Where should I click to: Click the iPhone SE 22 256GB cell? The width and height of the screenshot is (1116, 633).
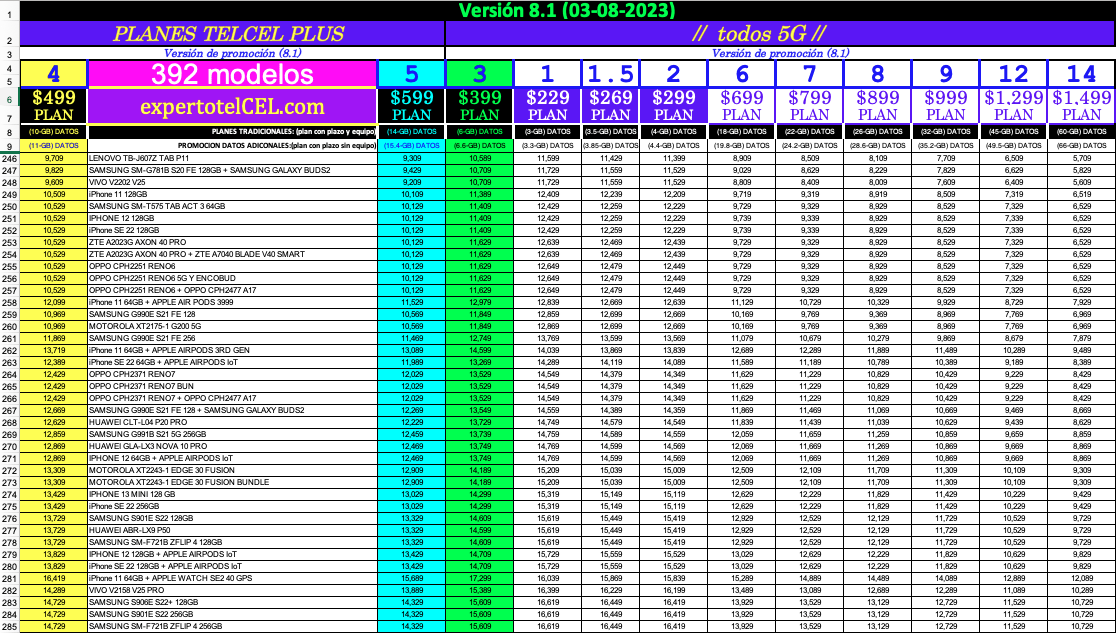coord(232,506)
